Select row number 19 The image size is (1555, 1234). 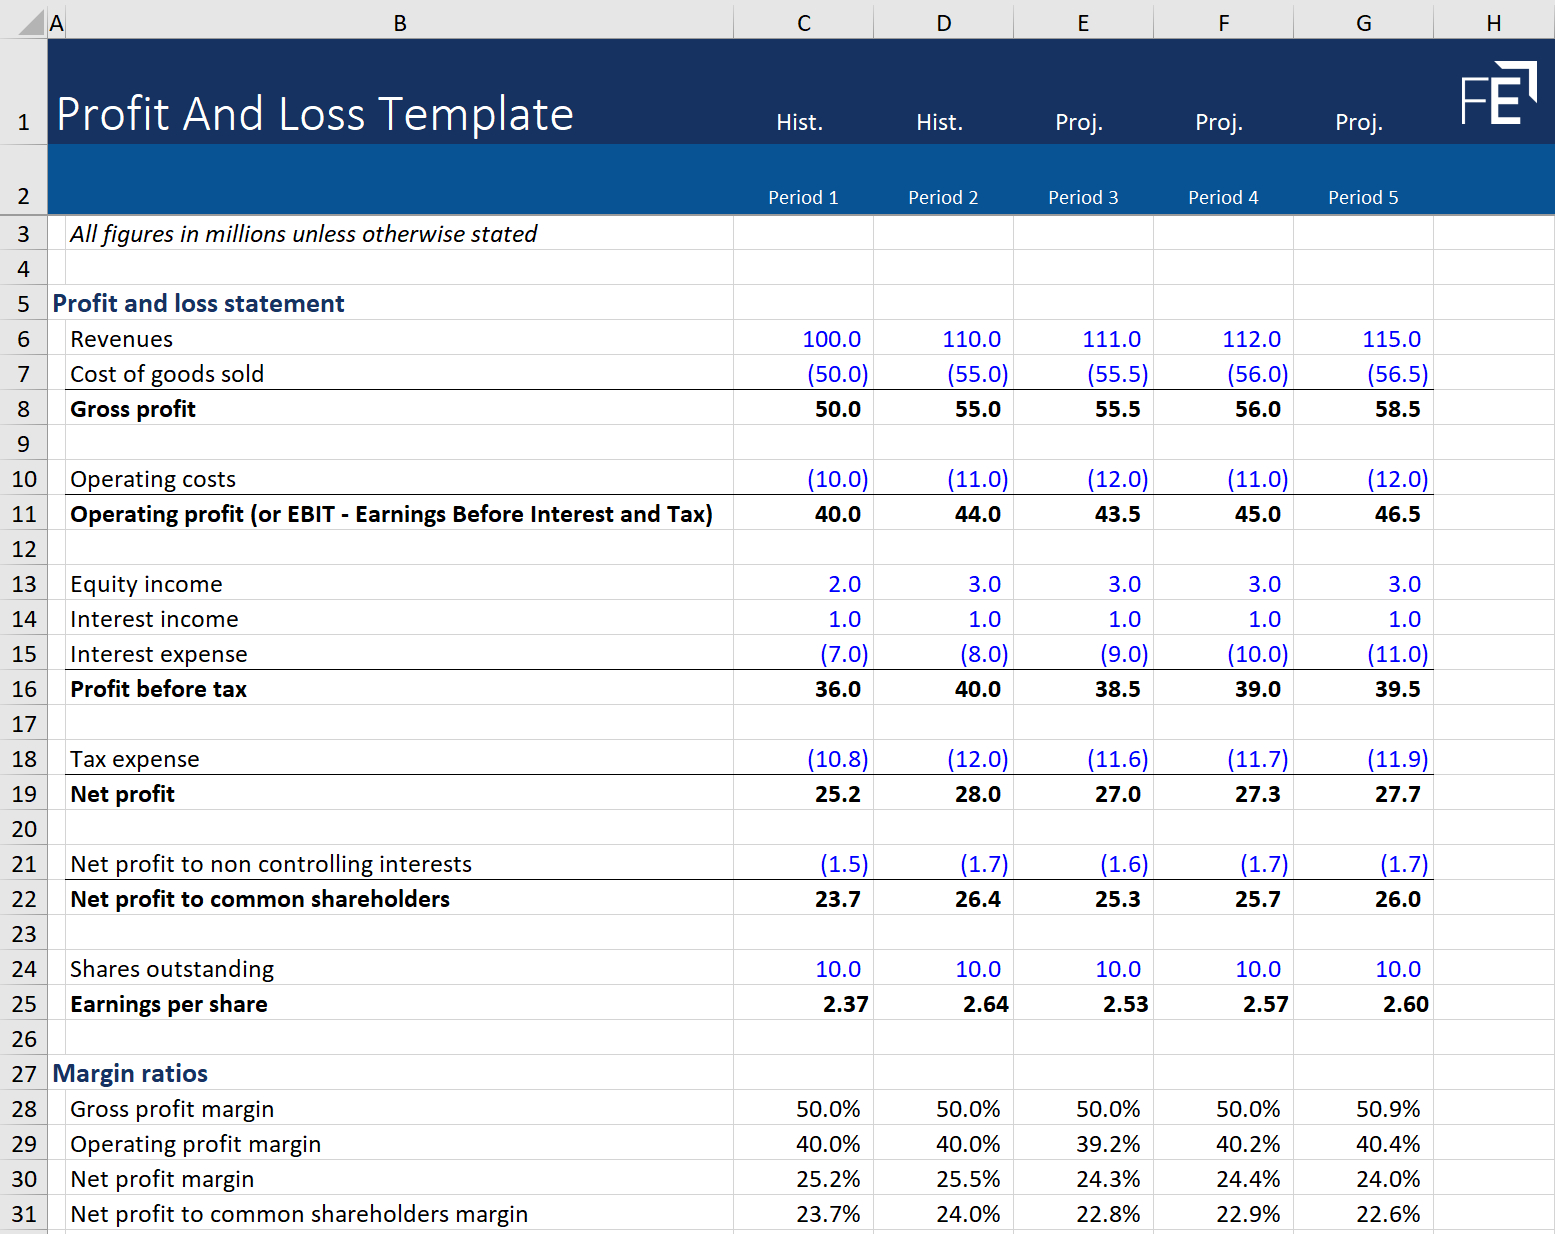23,793
